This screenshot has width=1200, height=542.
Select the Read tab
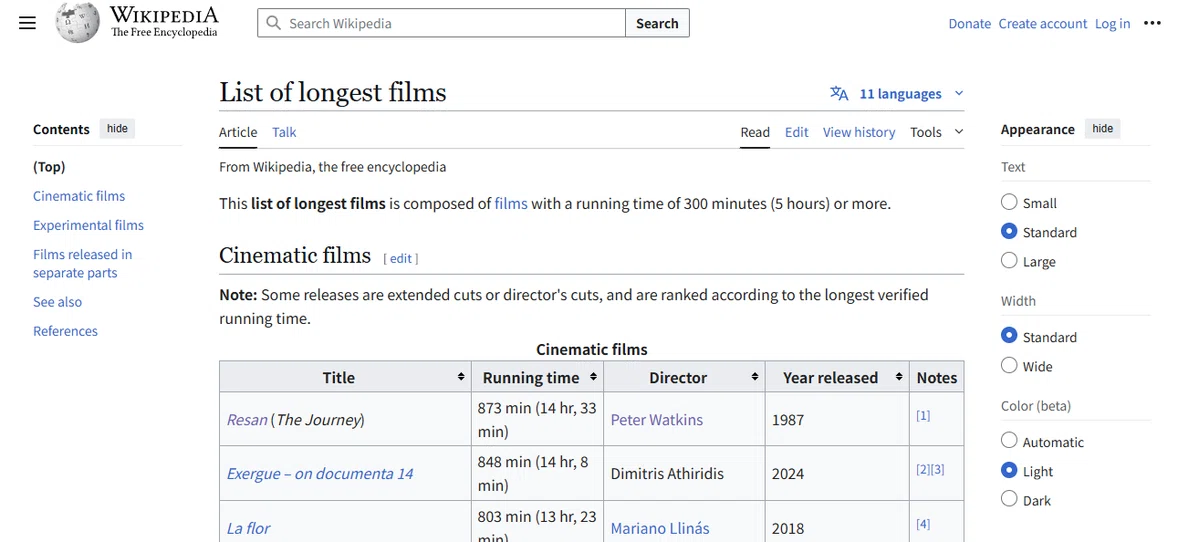coord(755,132)
